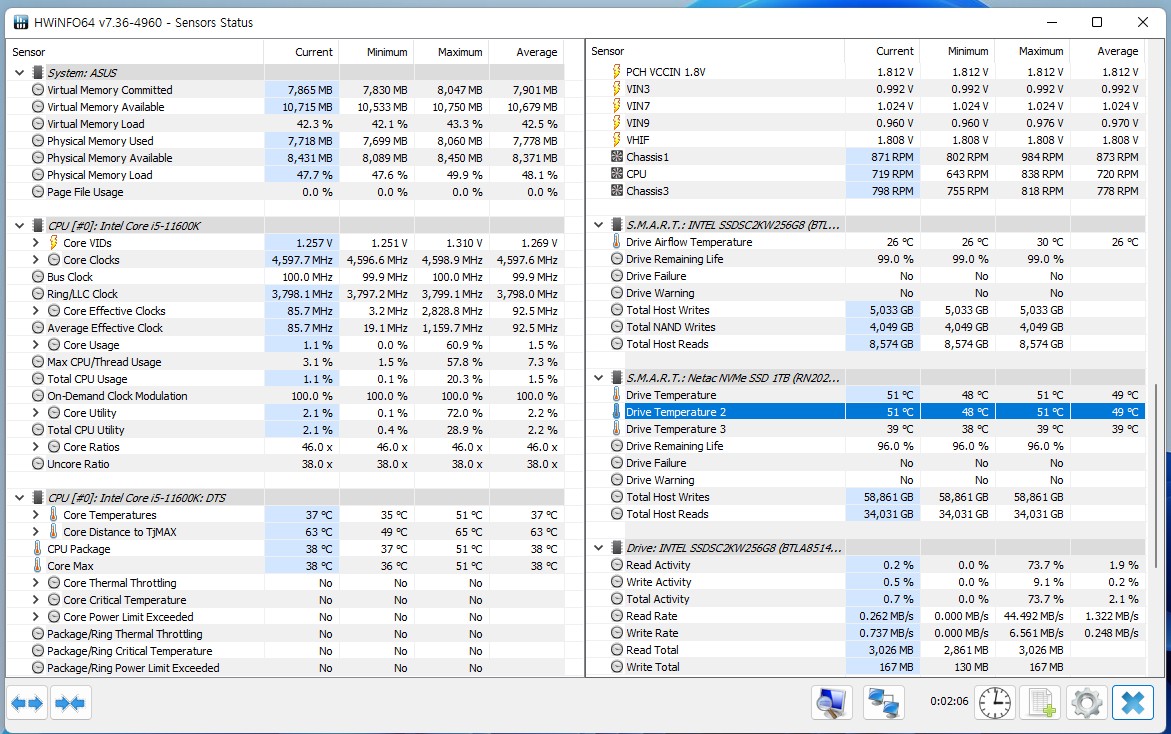The height and width of the screenshot is (734, 1171).
Task: Click the Core Max thermometer icon
Action: [37, 566]
